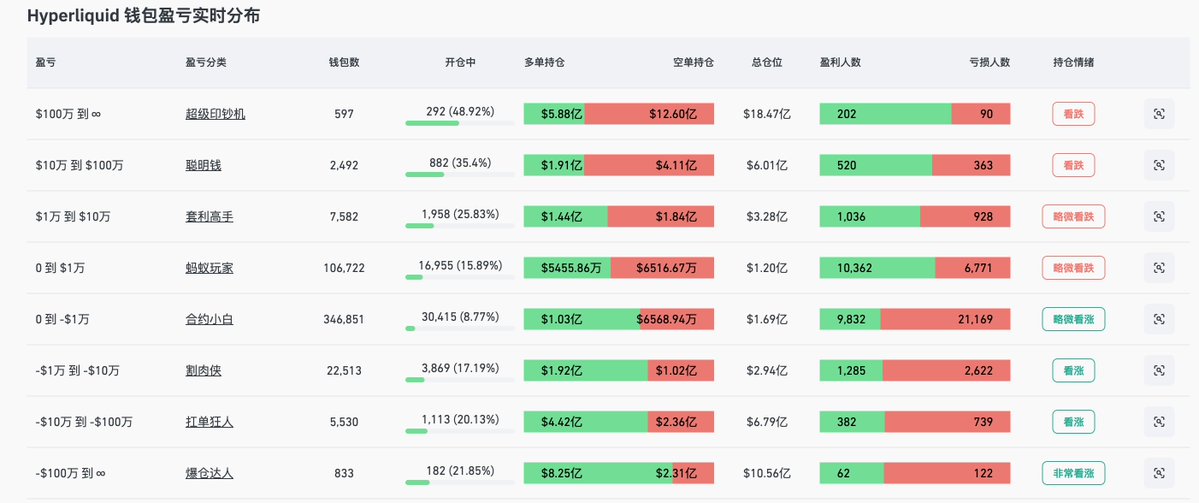Click the 多单持仓 column header
The height and width of the screenshot is (503, 1199).
pos(544,63)
